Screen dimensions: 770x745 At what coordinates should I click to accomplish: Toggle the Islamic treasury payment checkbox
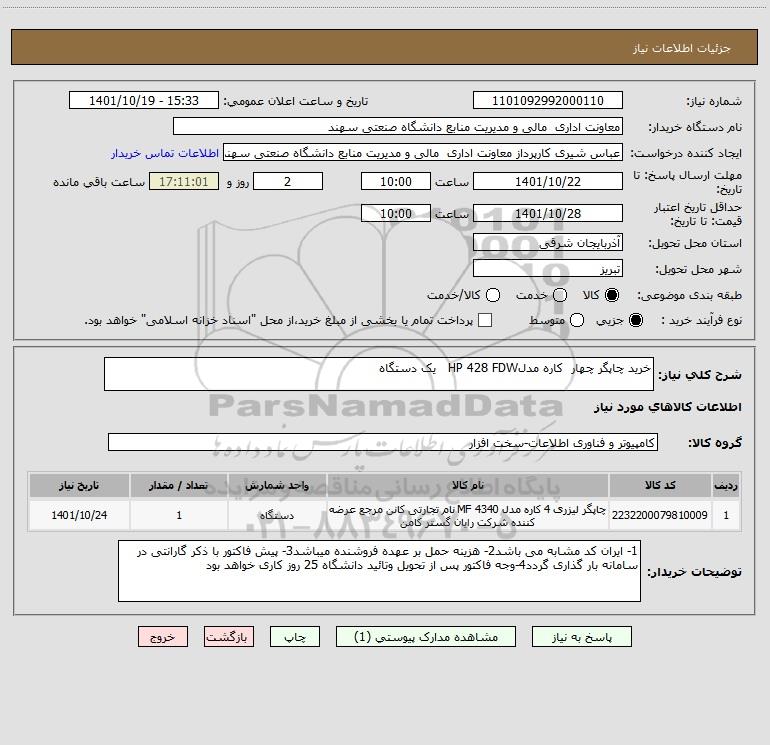(485, 320)
